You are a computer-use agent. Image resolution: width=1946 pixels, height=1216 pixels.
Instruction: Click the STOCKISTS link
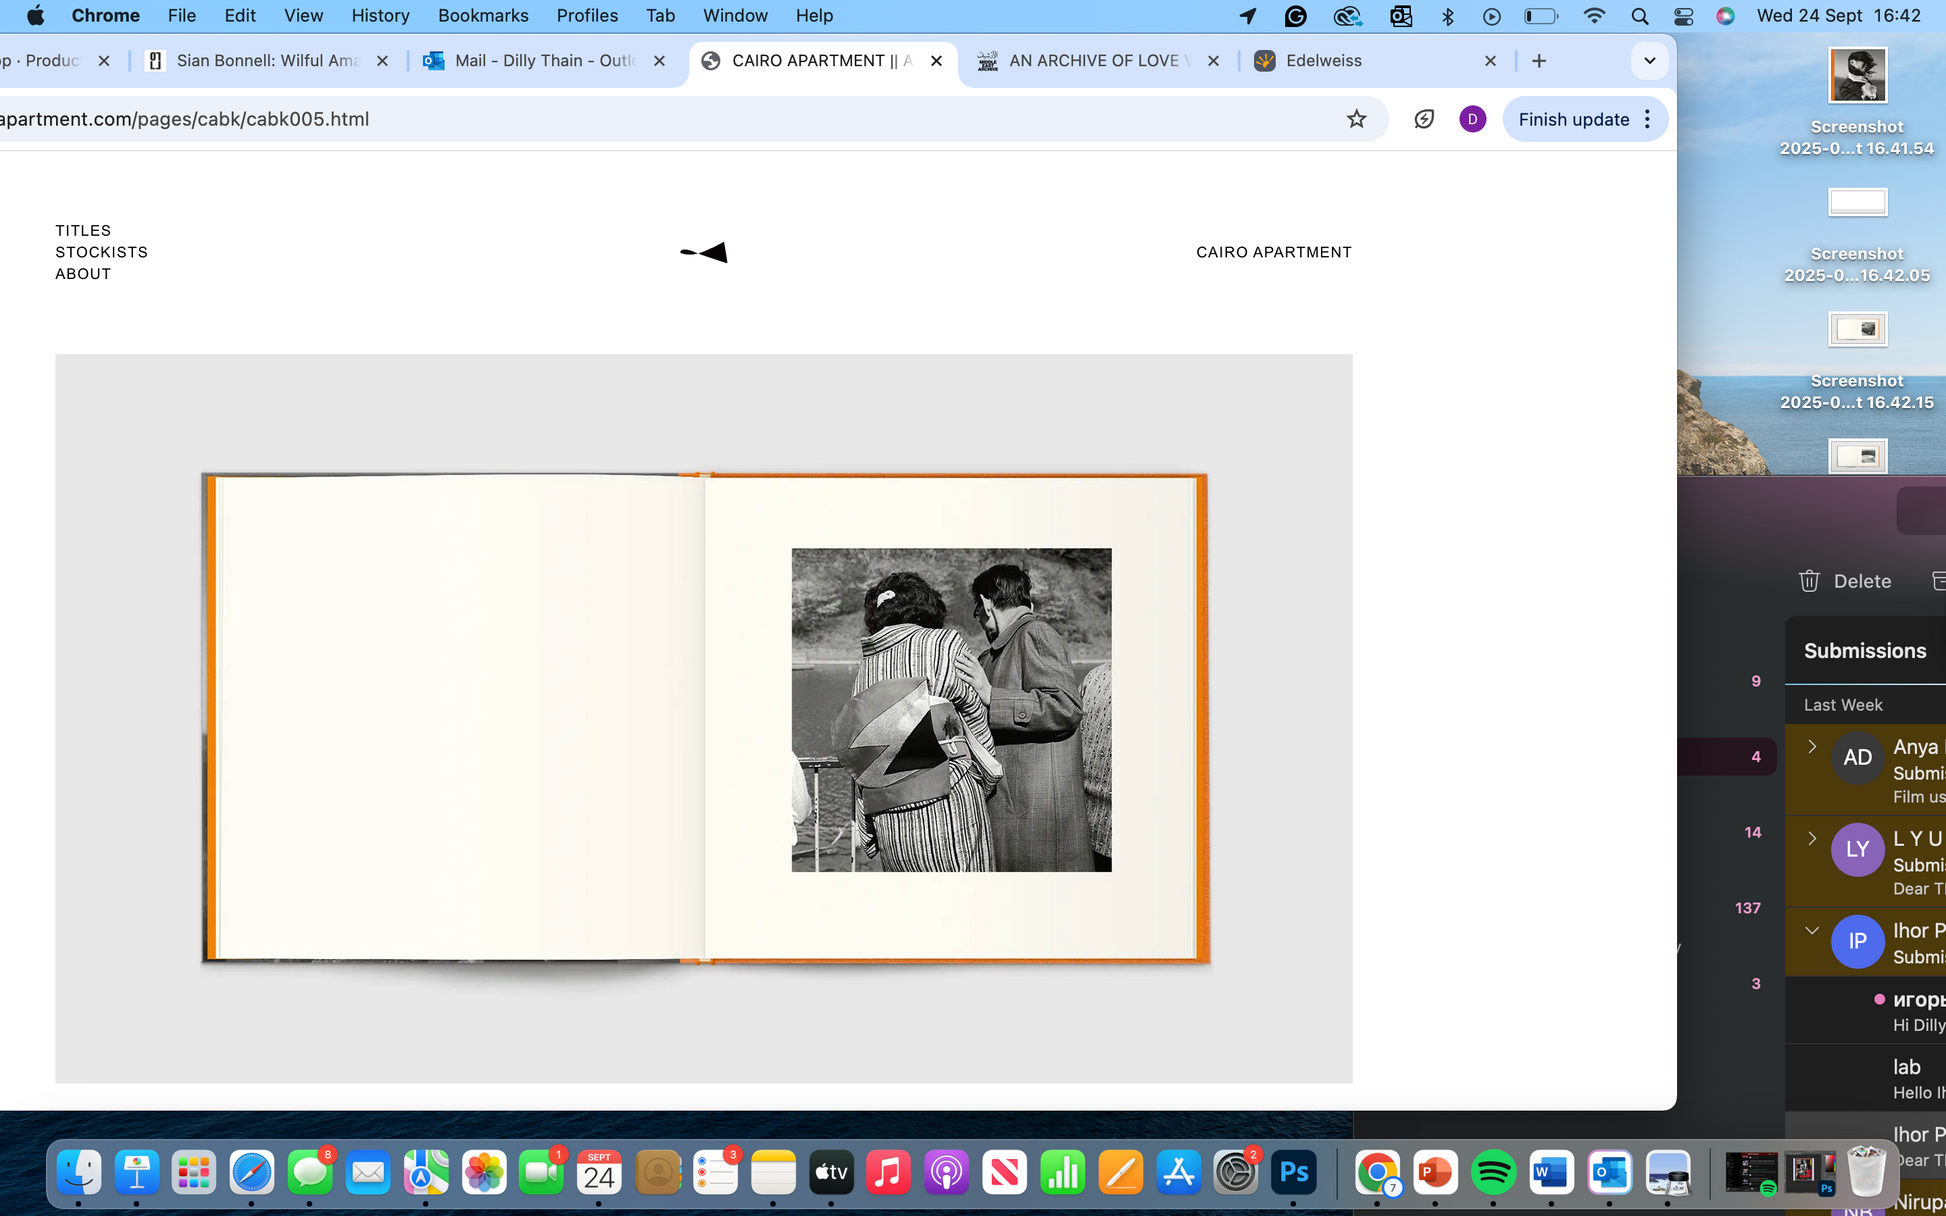[101, 252]
